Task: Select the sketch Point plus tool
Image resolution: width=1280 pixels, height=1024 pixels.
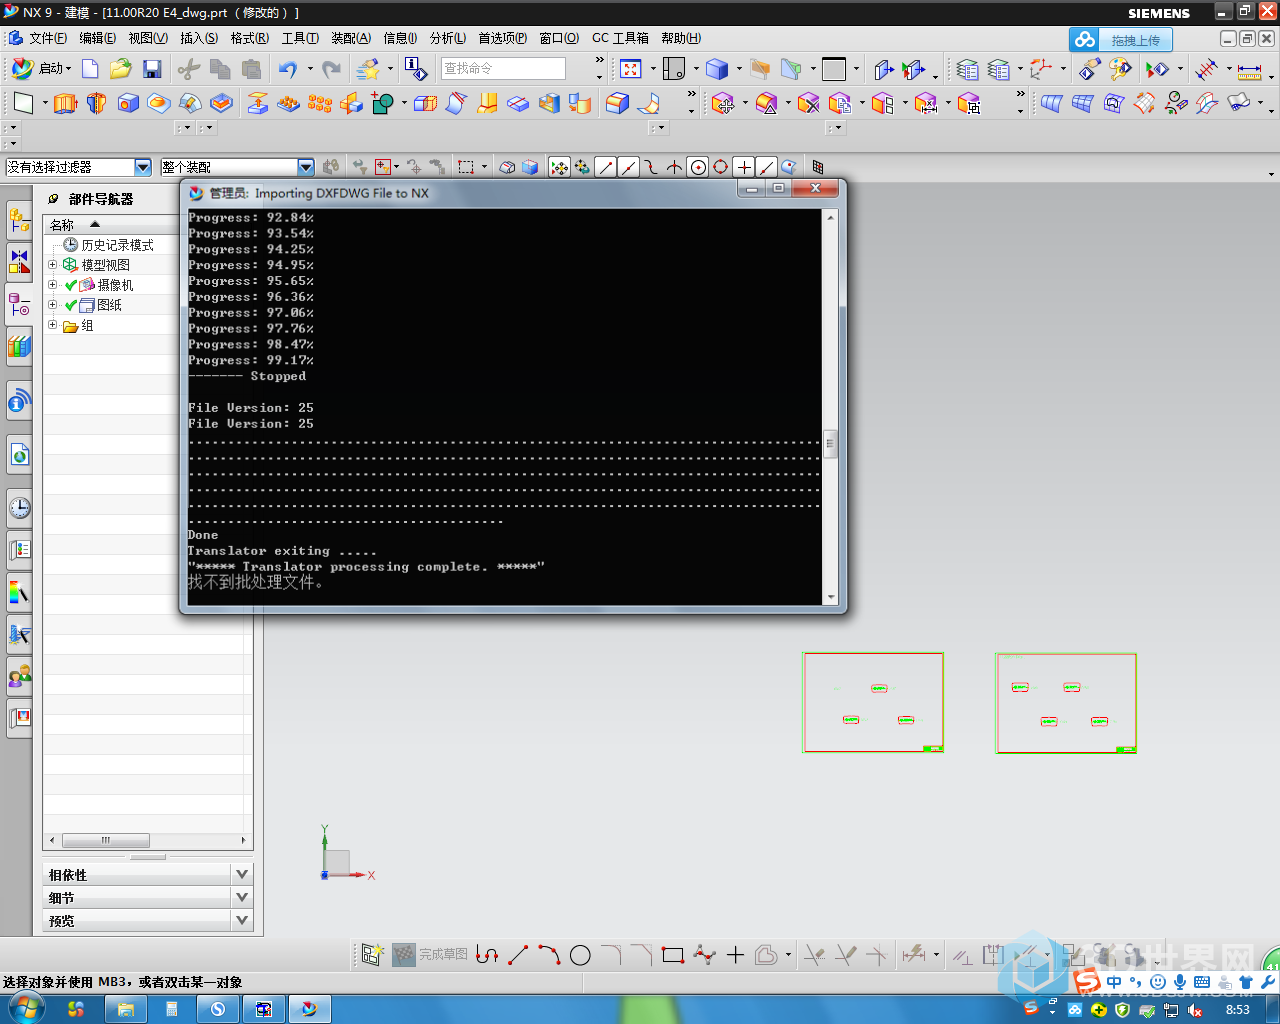Action: (x=735, y=955)
